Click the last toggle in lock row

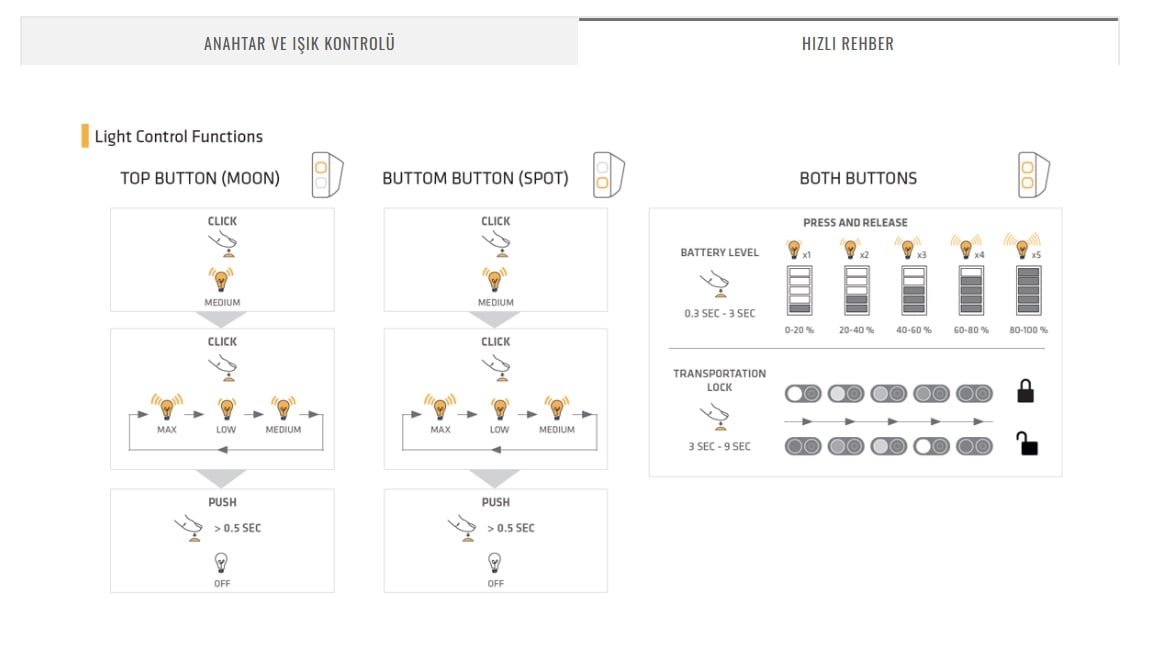coord(974,393)
